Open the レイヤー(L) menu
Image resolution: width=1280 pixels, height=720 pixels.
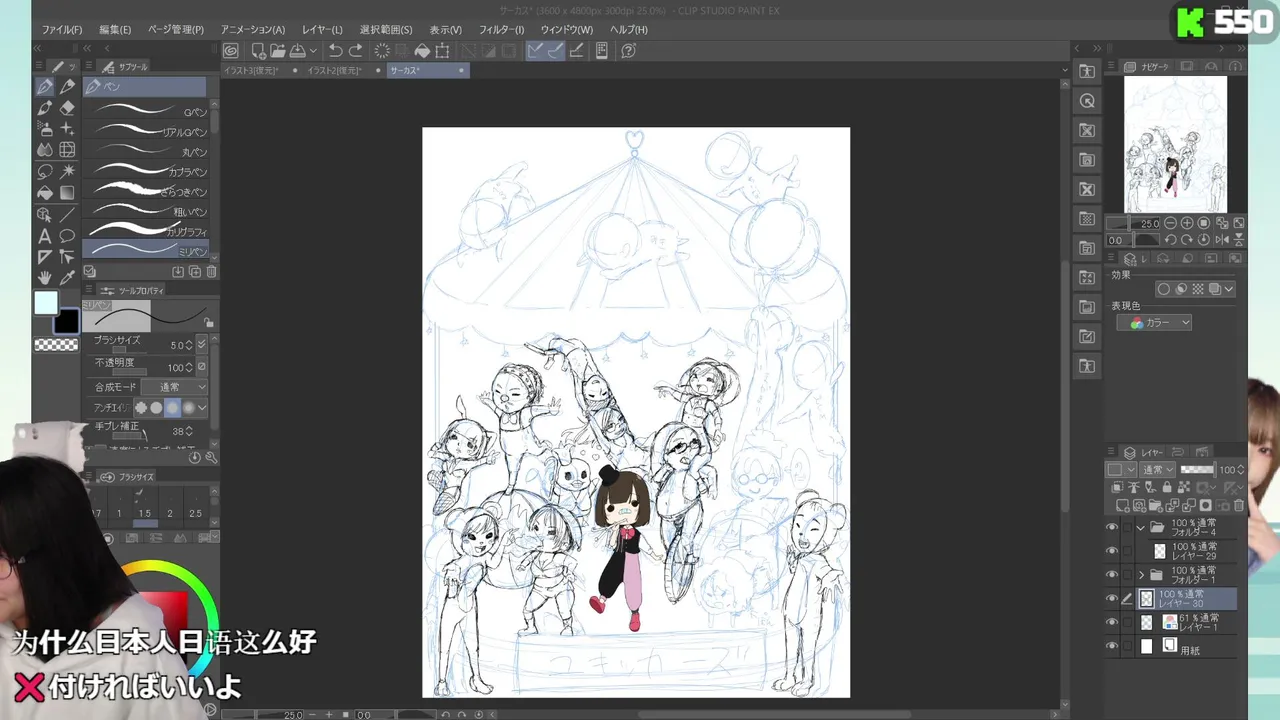pos(322,30)
